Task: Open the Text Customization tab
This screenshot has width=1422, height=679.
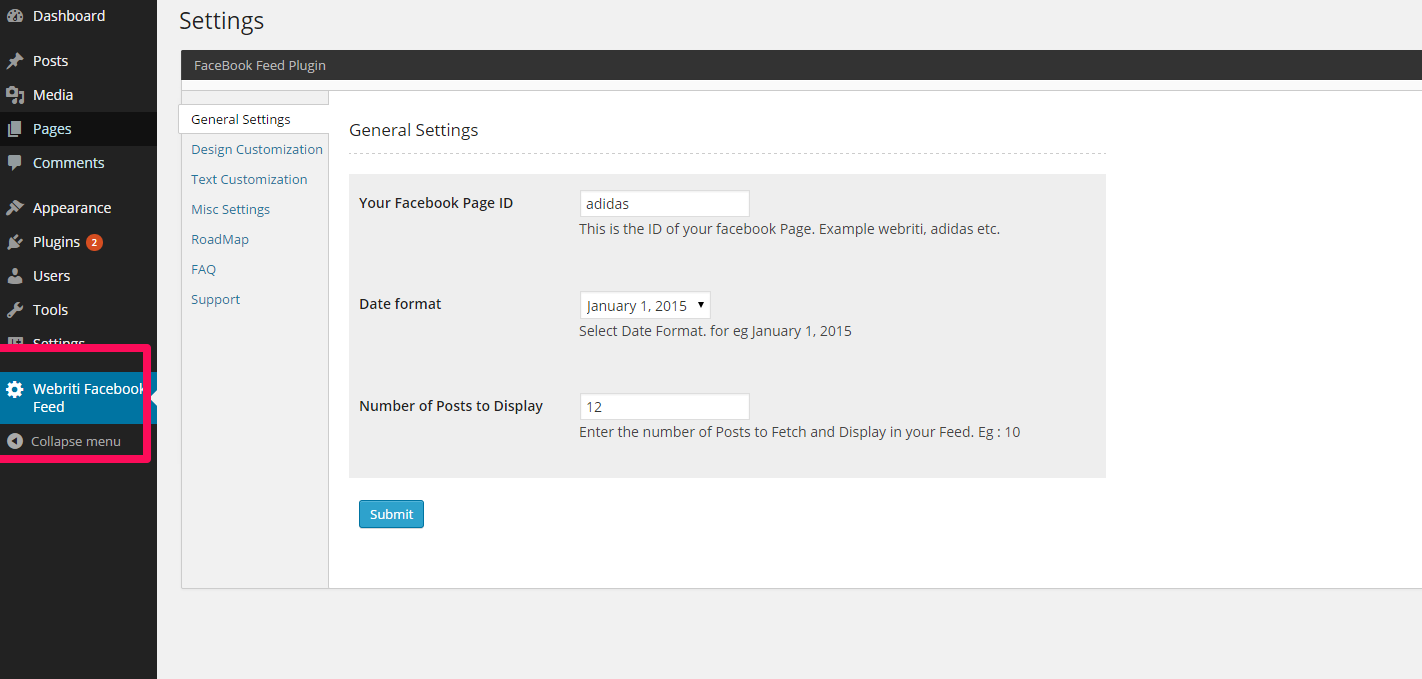Action: click(x=249, y=179)
